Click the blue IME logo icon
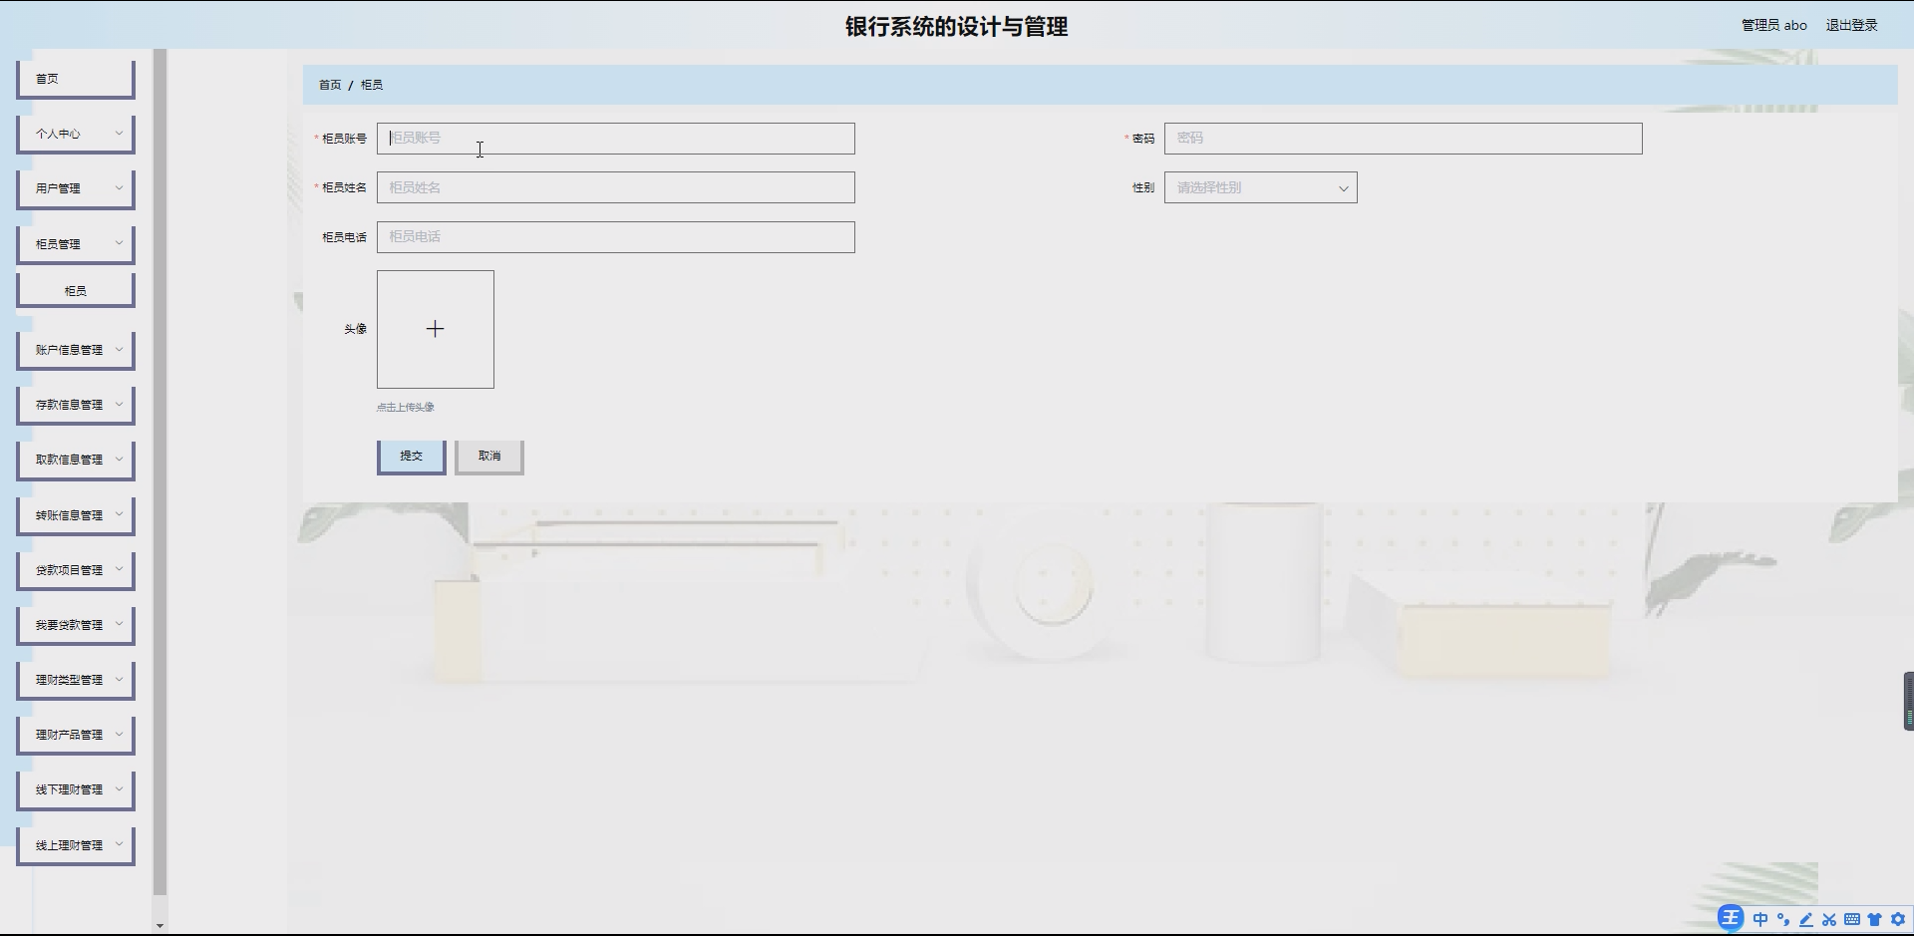Viewport: 1914px width, 936px height. click(1731, 918)
